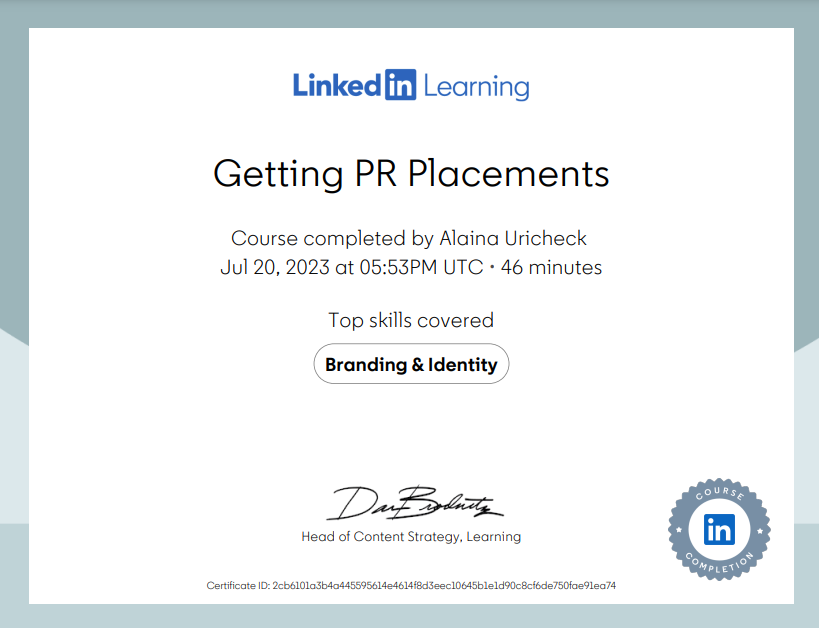Click the 46 minutes duration text
The height and width of the screenshot is (628, 819).
click(x=552, y=268)
